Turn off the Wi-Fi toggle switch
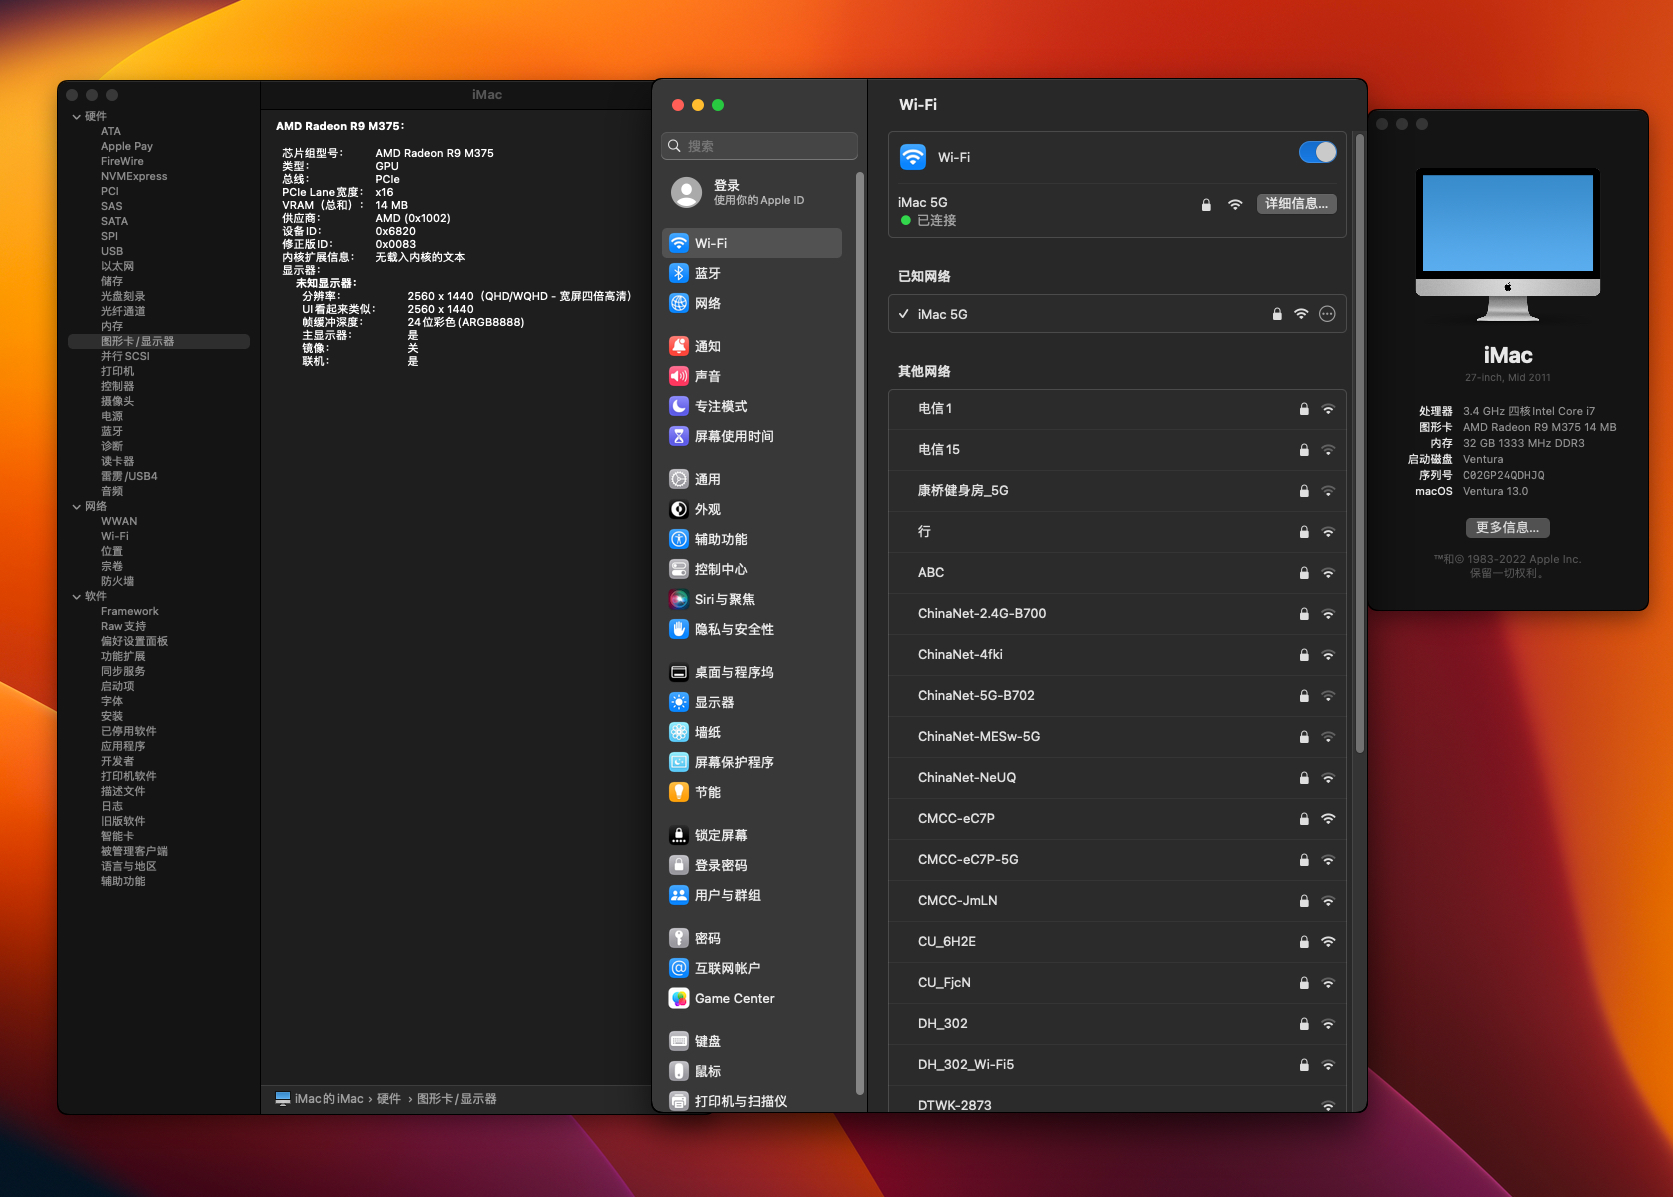 click(1317, 152)
